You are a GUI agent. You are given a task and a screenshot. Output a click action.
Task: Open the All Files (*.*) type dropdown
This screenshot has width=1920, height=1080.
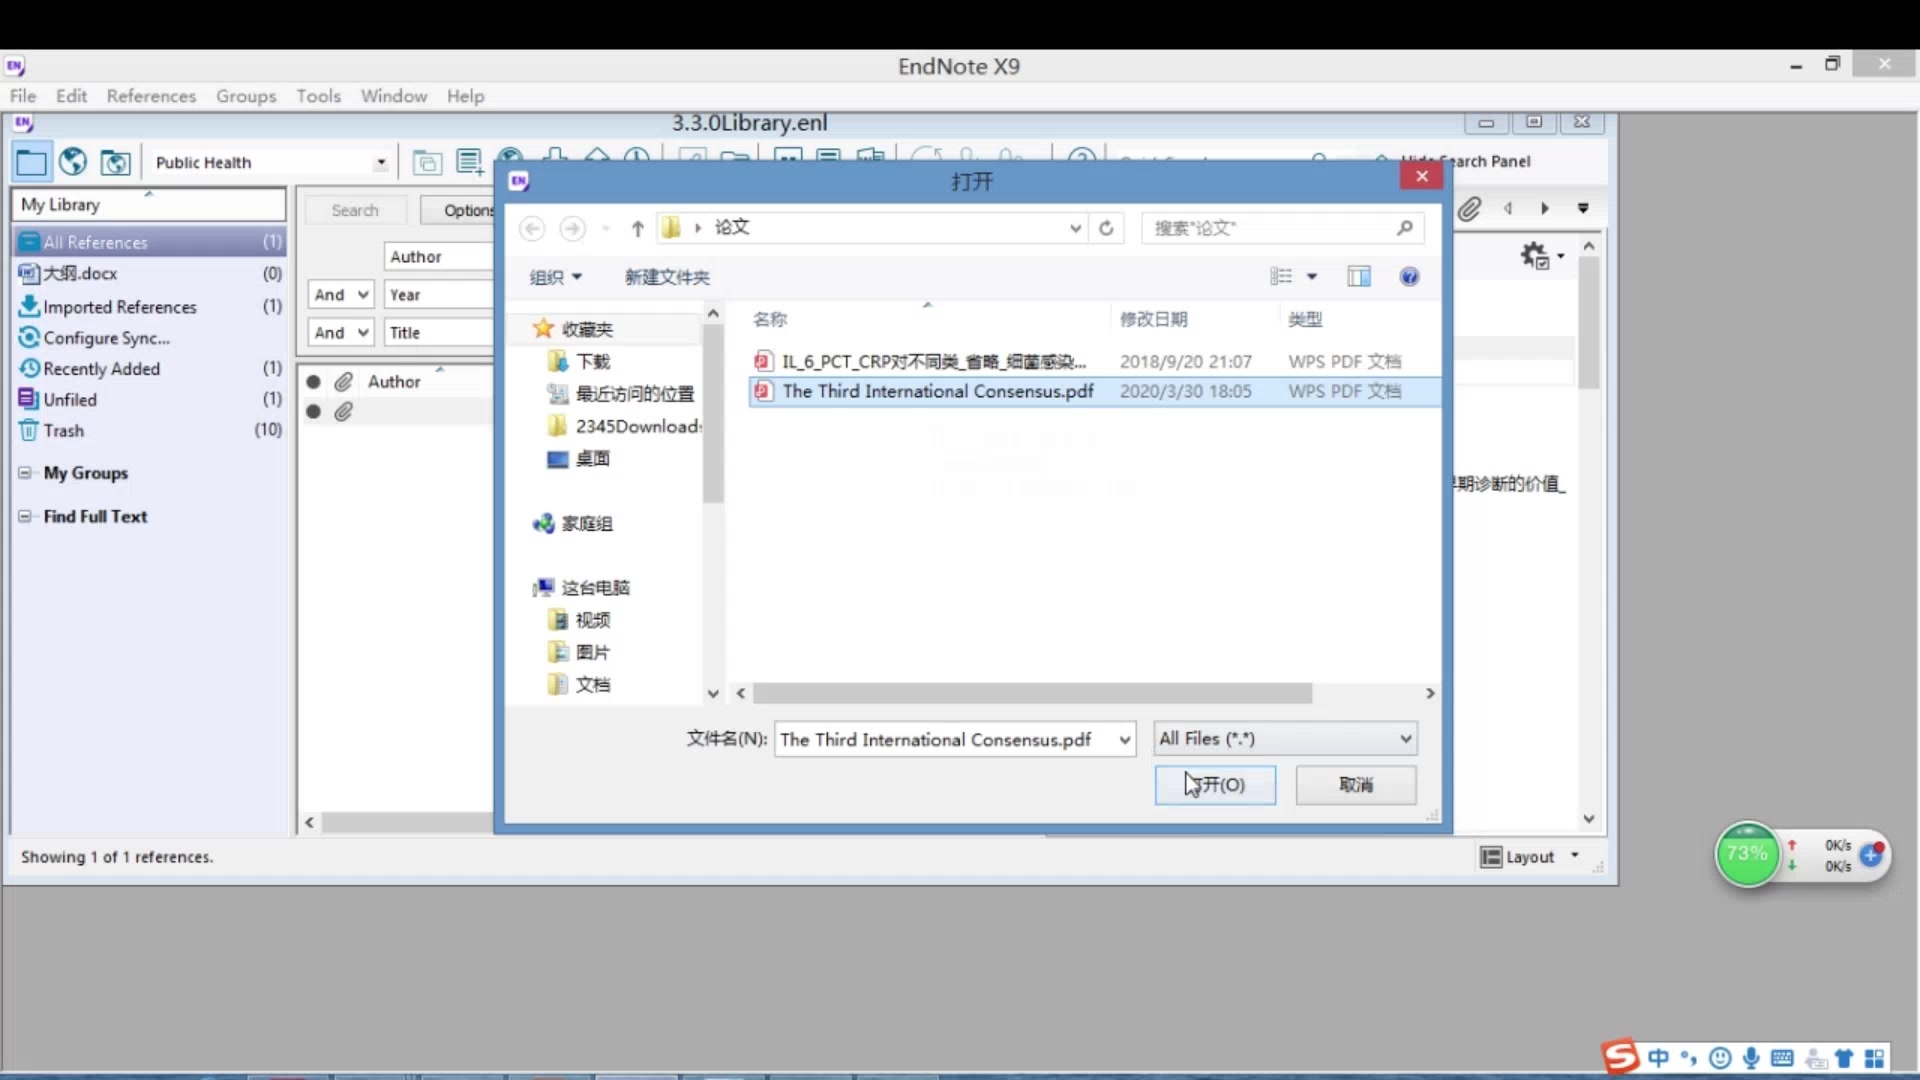coord(1285,739)
